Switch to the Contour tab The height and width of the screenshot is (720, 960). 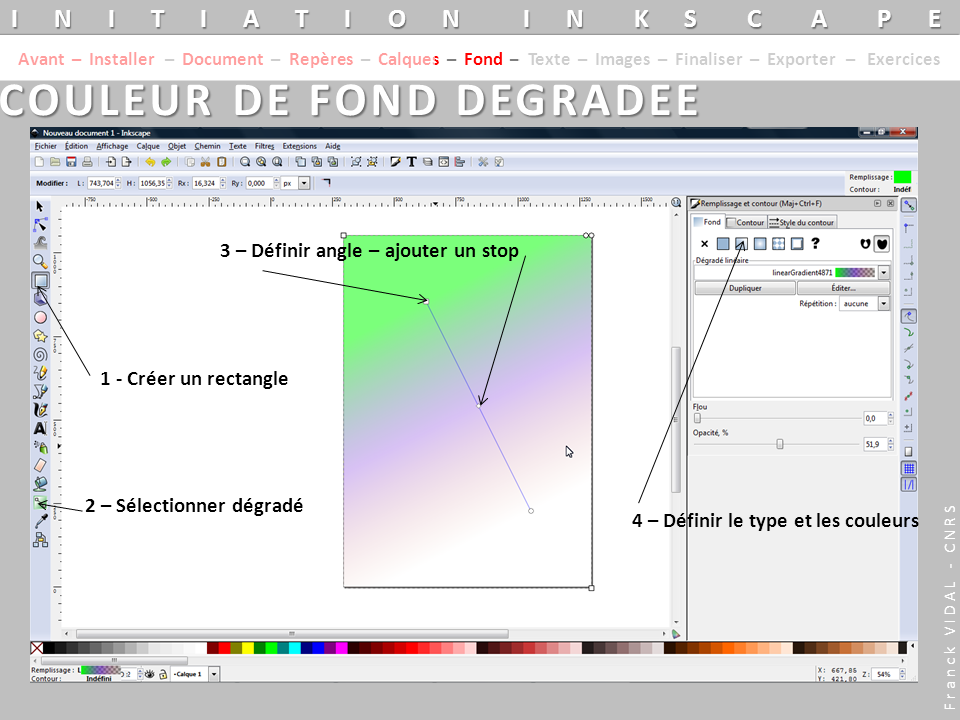point(746,222)
